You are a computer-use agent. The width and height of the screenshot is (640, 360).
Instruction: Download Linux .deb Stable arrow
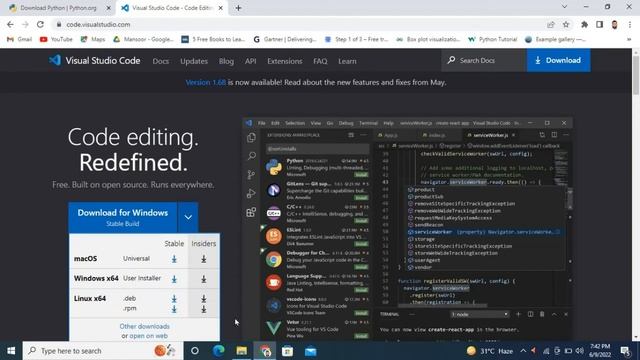(x=174, y=299)
